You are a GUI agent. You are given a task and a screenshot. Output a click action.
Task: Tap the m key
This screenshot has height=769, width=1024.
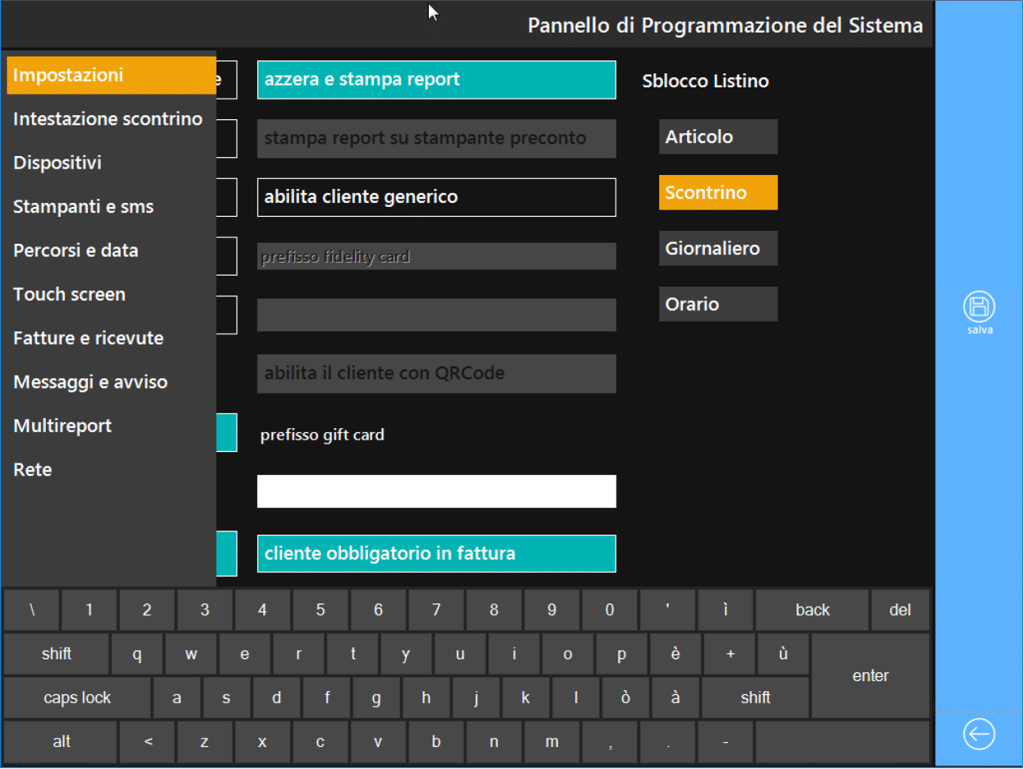[552, 742]
